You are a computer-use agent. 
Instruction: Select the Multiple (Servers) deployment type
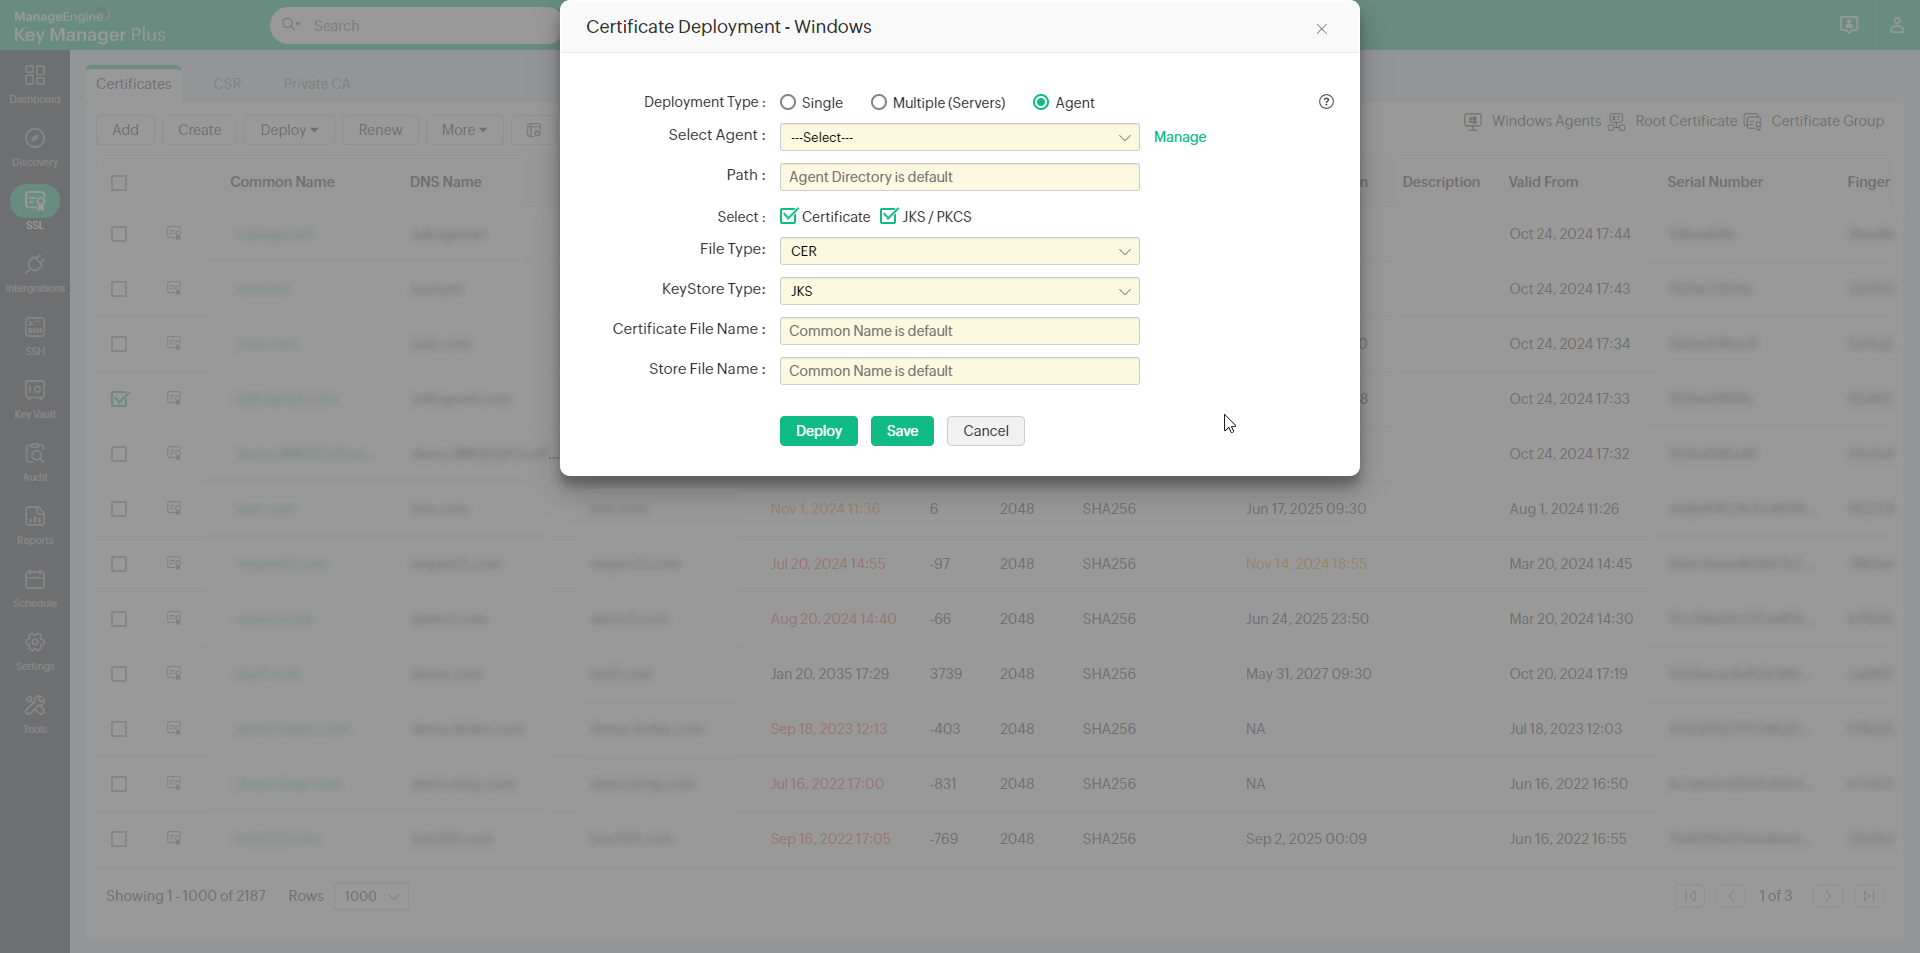click(x=879, y=102)
